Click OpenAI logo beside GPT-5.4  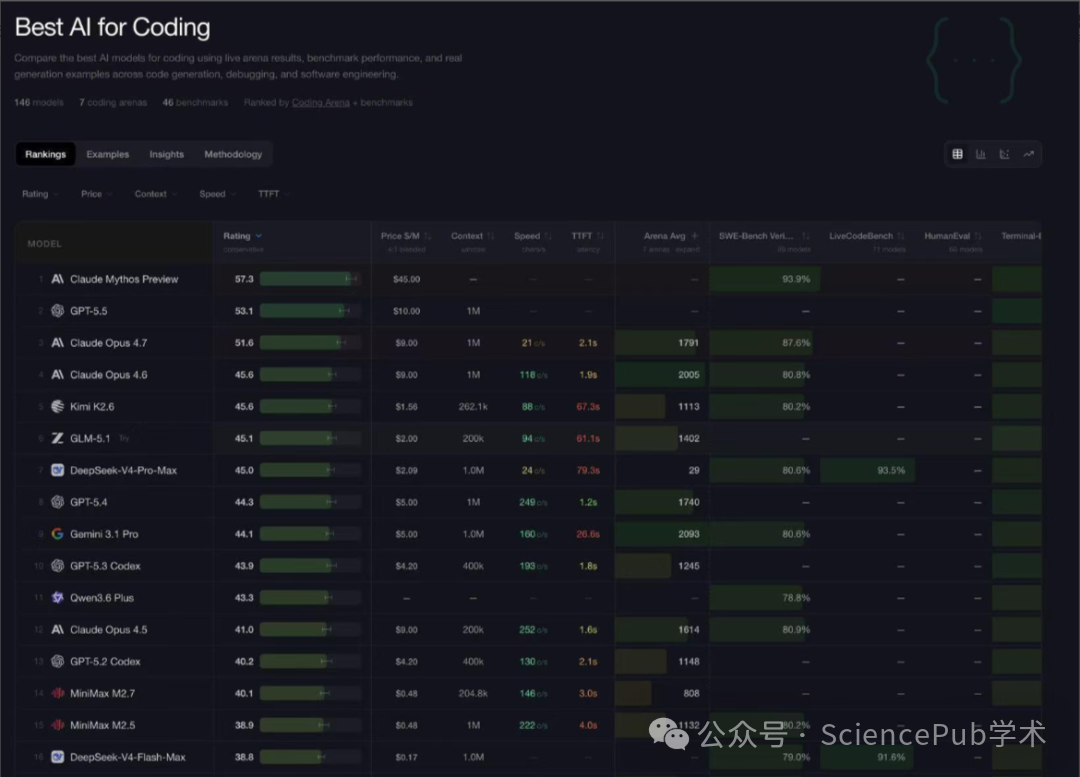tap(58, 502)
